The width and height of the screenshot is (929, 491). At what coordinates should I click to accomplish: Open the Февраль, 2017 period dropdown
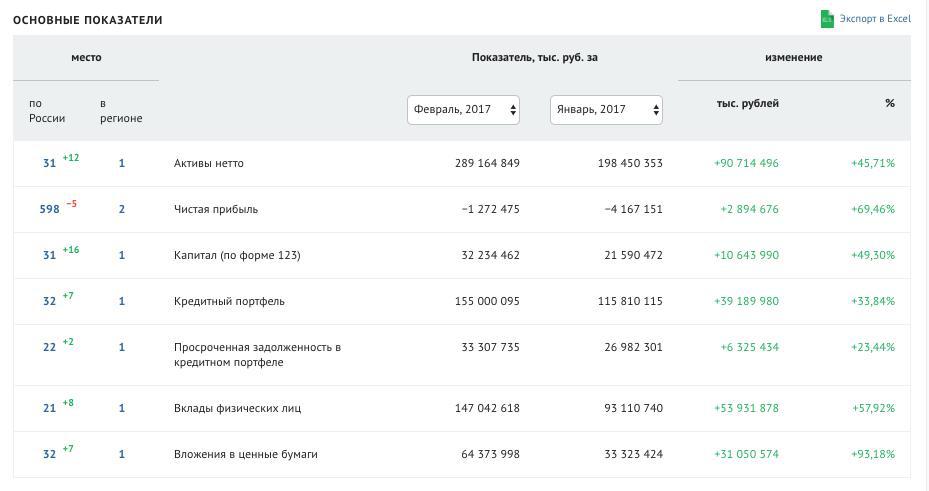click(463, 110)
